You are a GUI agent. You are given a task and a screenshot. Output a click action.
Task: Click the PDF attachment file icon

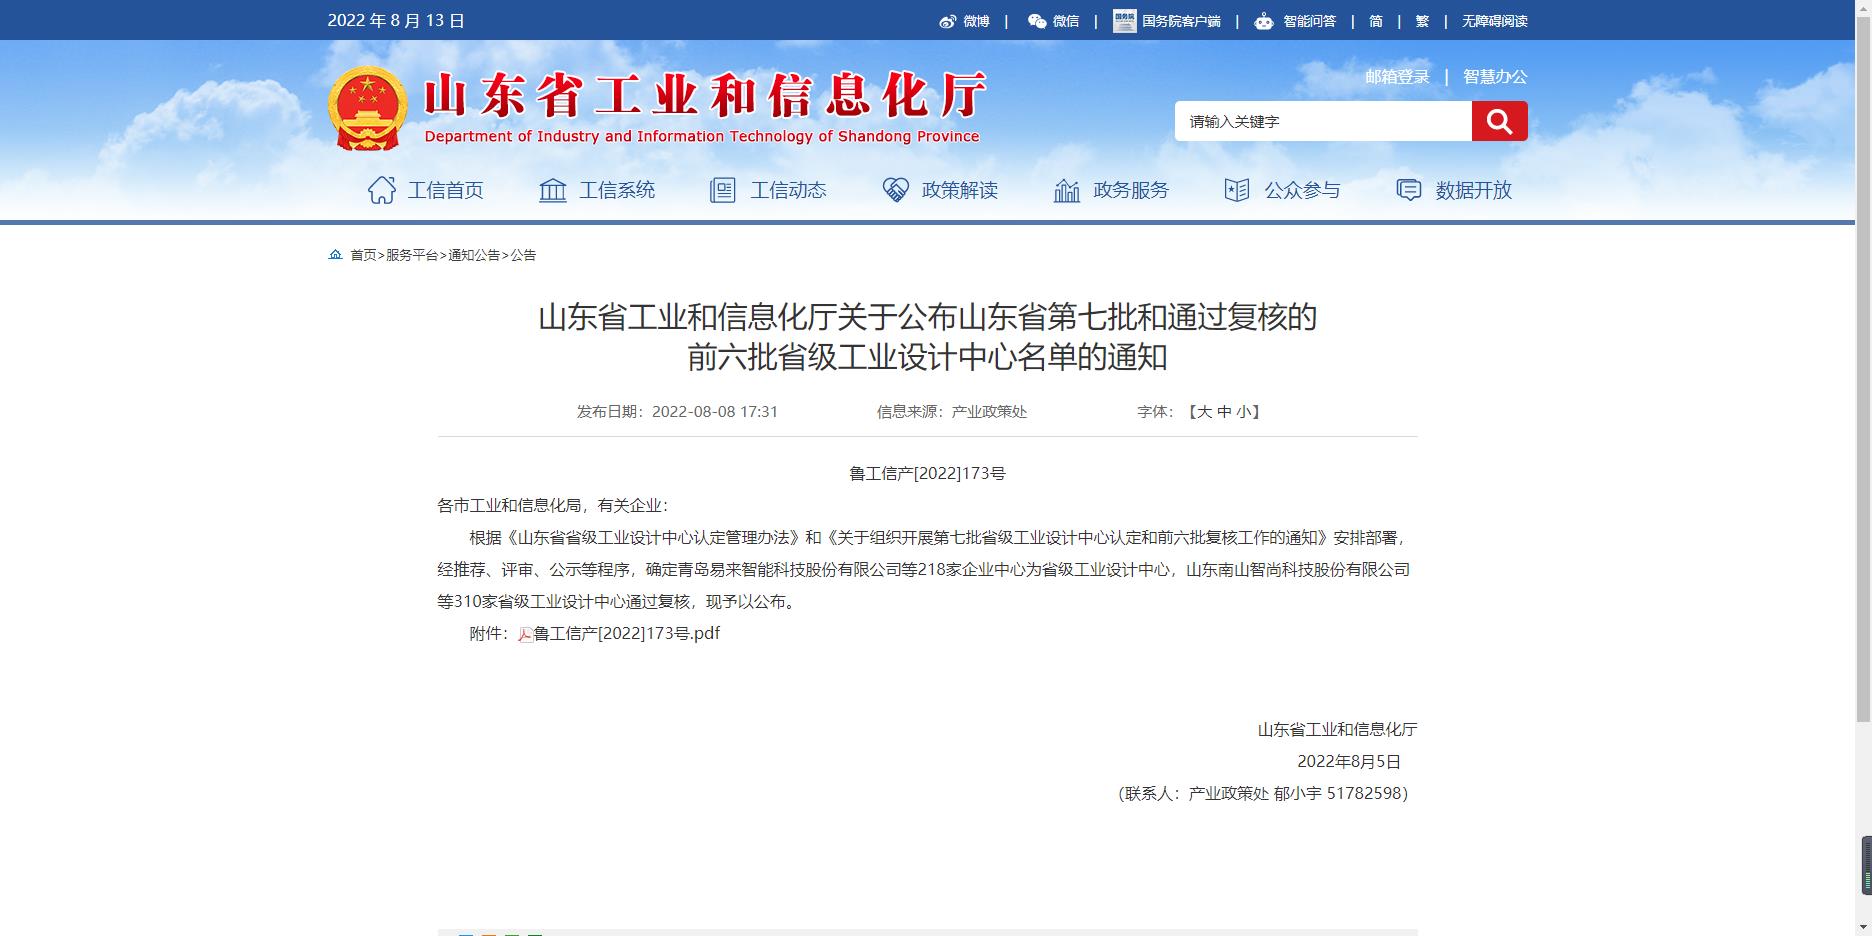point(525,634)
